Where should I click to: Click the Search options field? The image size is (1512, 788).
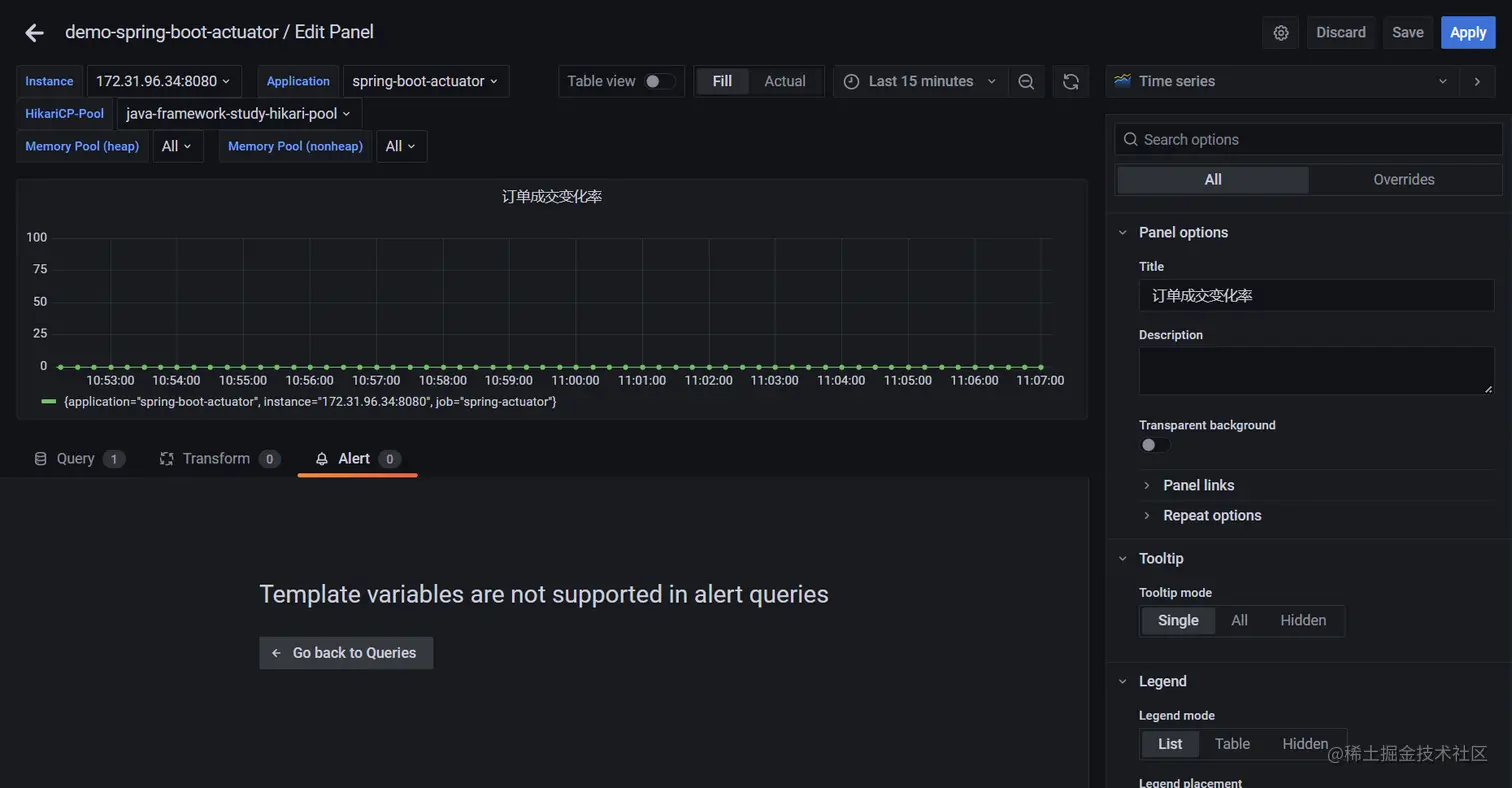[x=1308, y=140]
